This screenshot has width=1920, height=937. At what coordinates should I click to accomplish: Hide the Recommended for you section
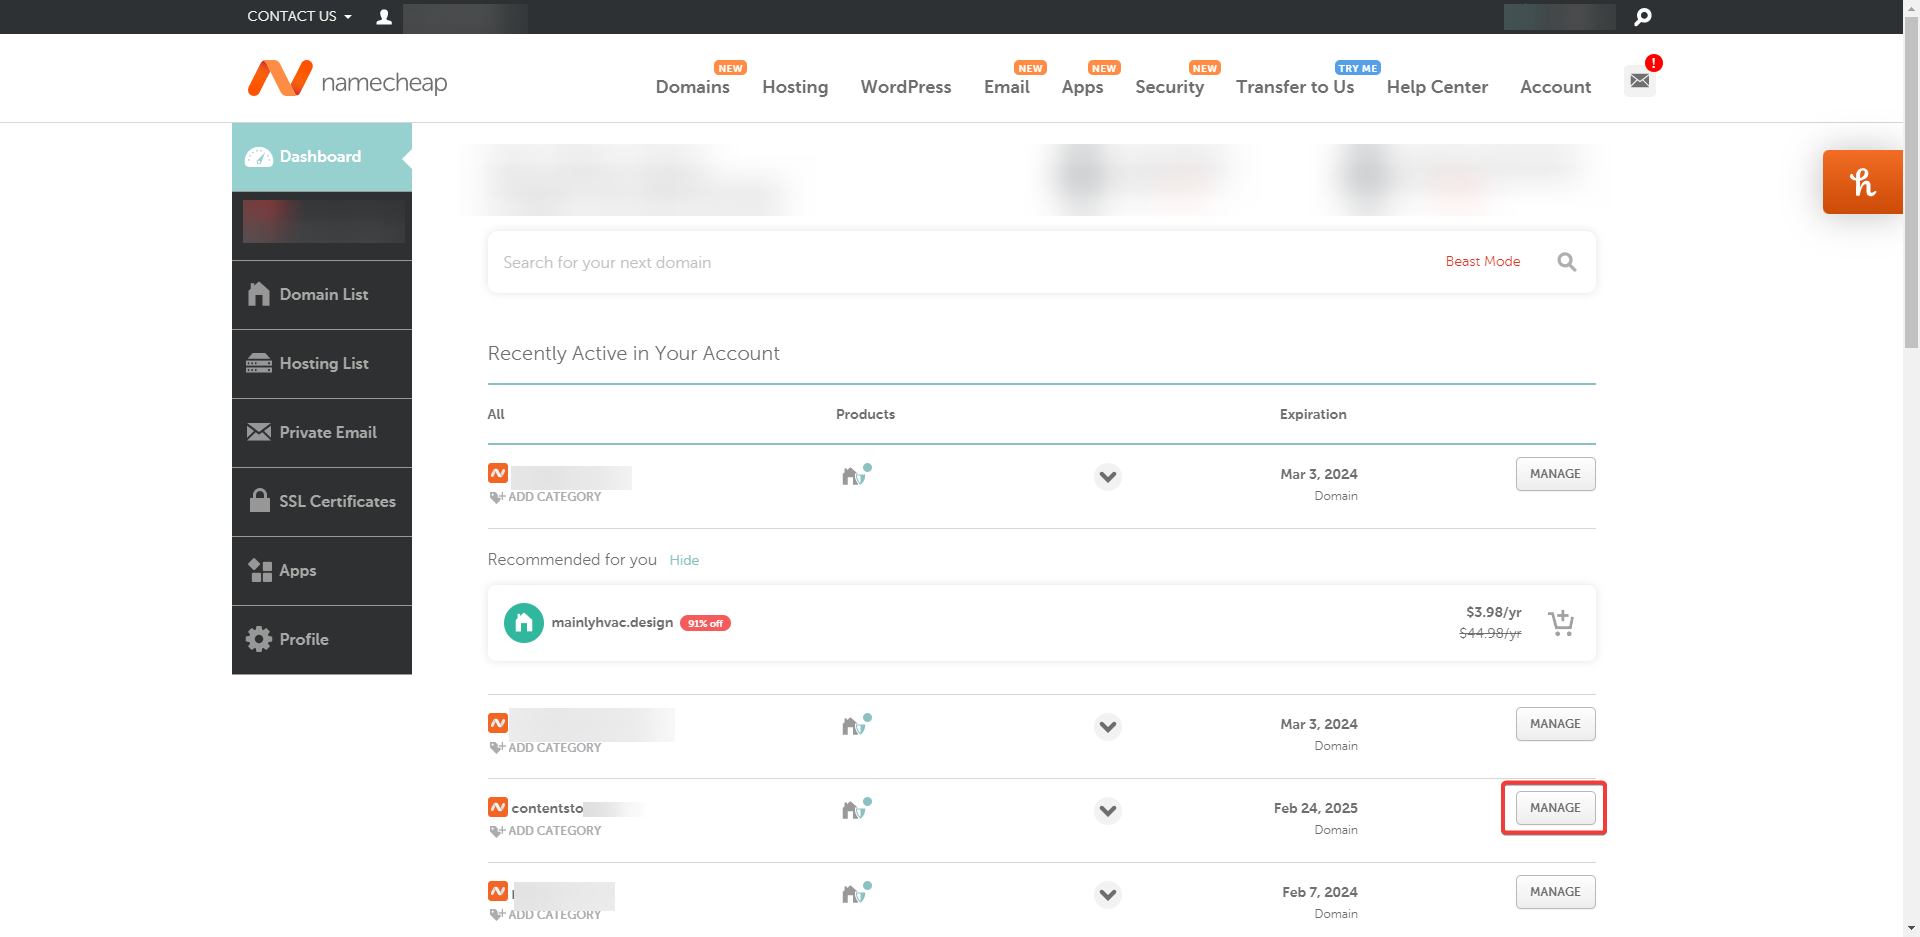[x=684, y=560]
